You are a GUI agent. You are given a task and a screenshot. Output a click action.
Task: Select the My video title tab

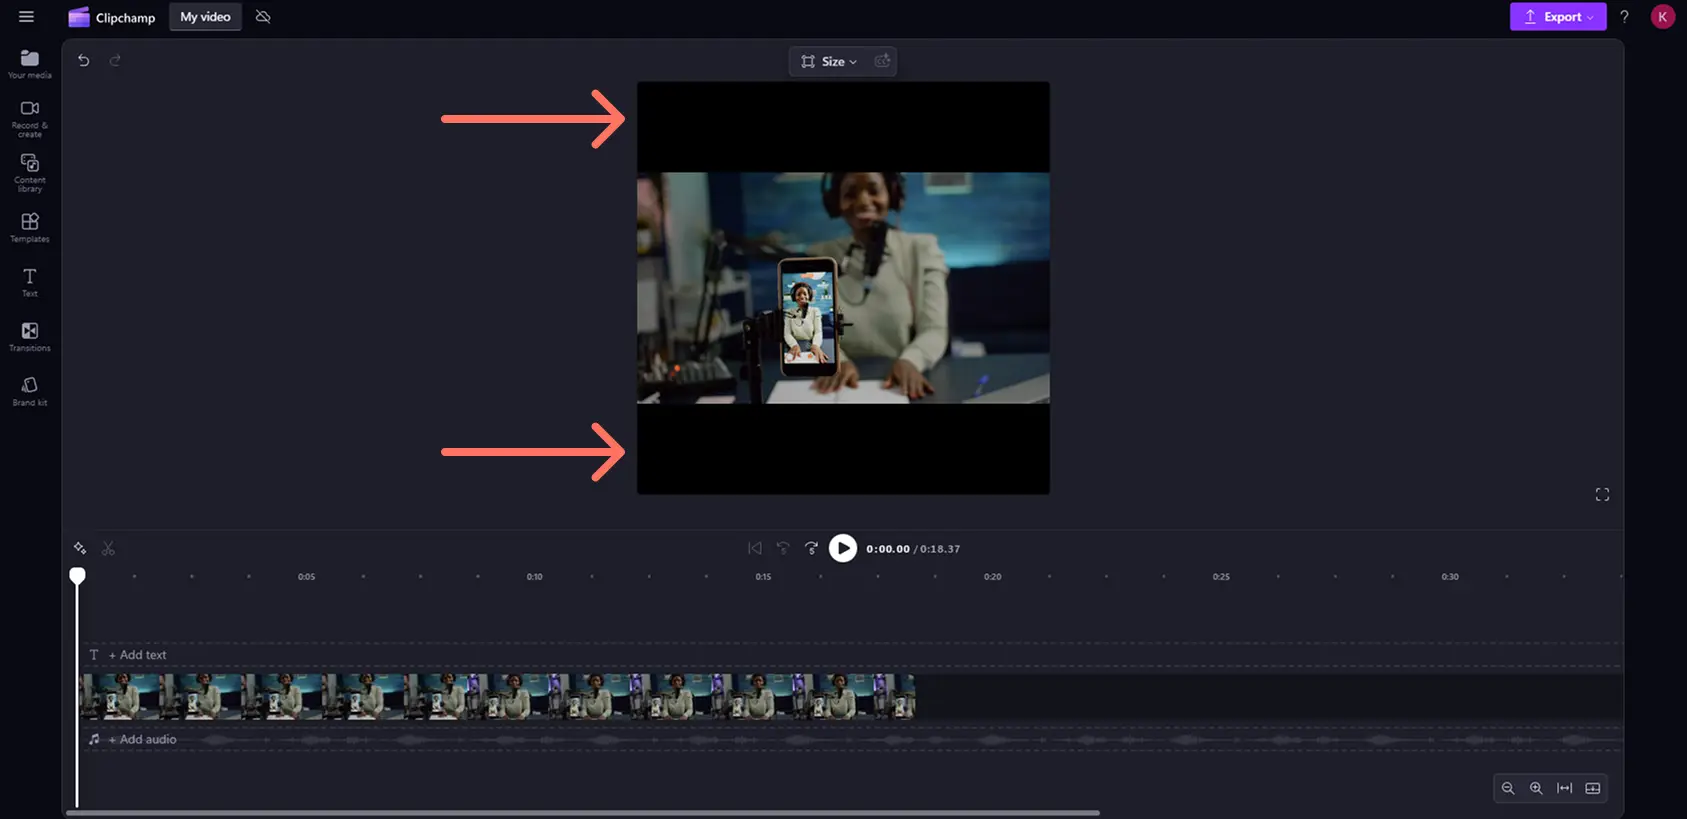pyautogui.click(x=205, y=17)
